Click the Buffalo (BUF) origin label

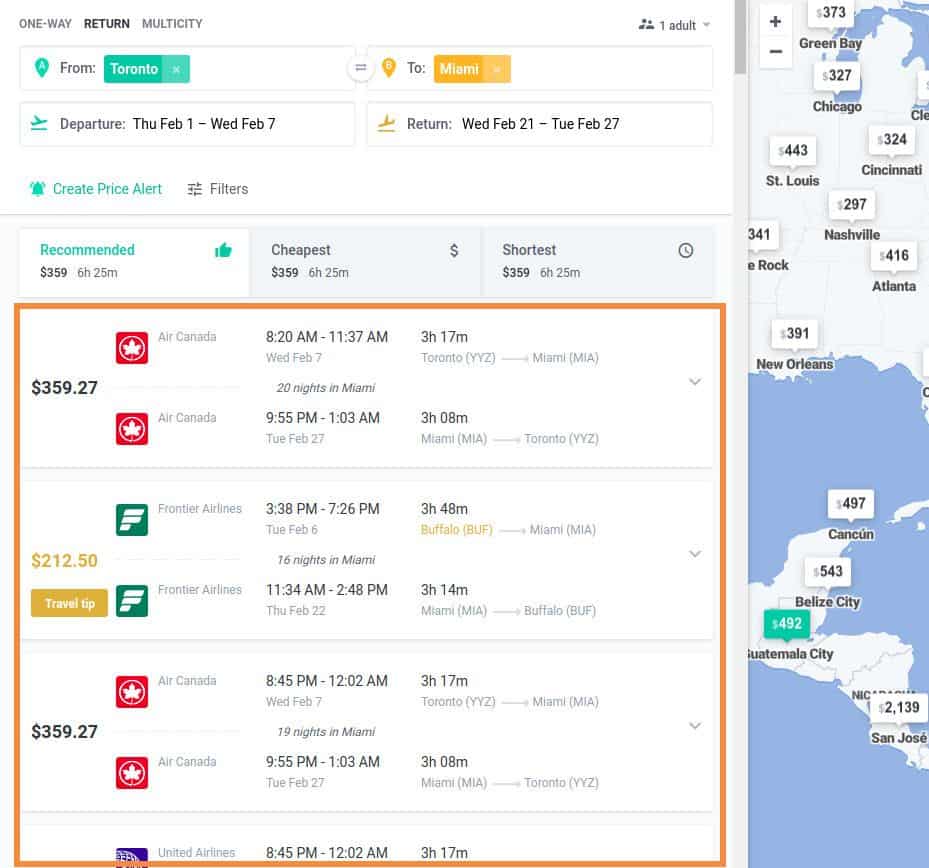[x=457, y=530]
